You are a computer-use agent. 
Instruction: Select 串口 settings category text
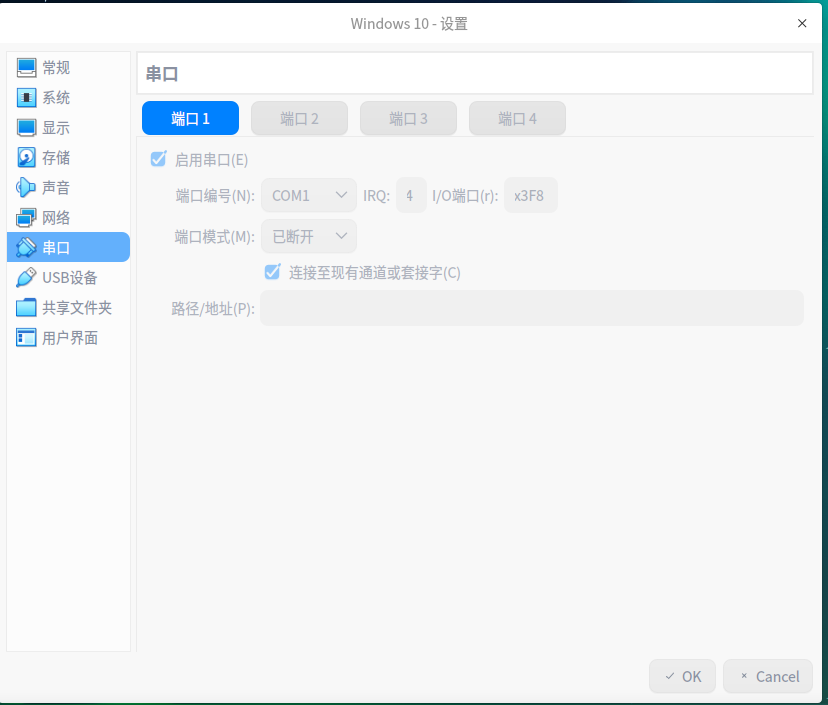[x=56, y=248]
